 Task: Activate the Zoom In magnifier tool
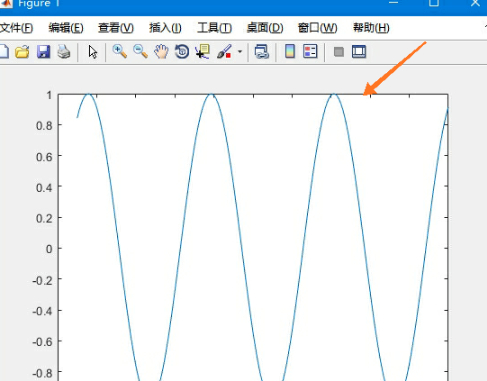point(120,52)
